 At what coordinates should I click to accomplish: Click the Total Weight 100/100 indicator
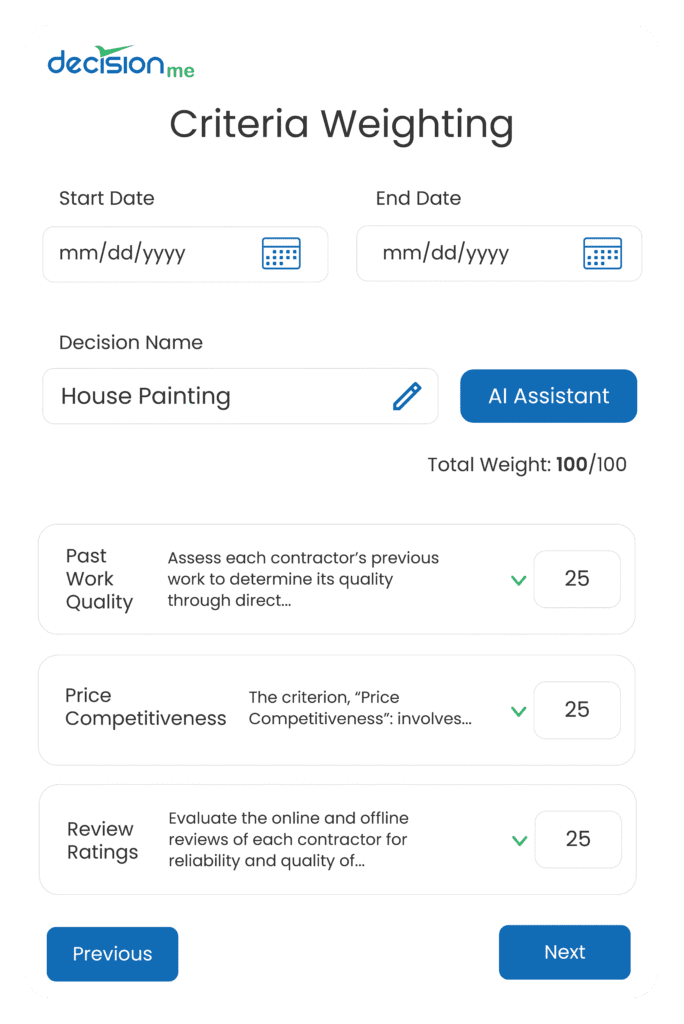coord(527,464)
